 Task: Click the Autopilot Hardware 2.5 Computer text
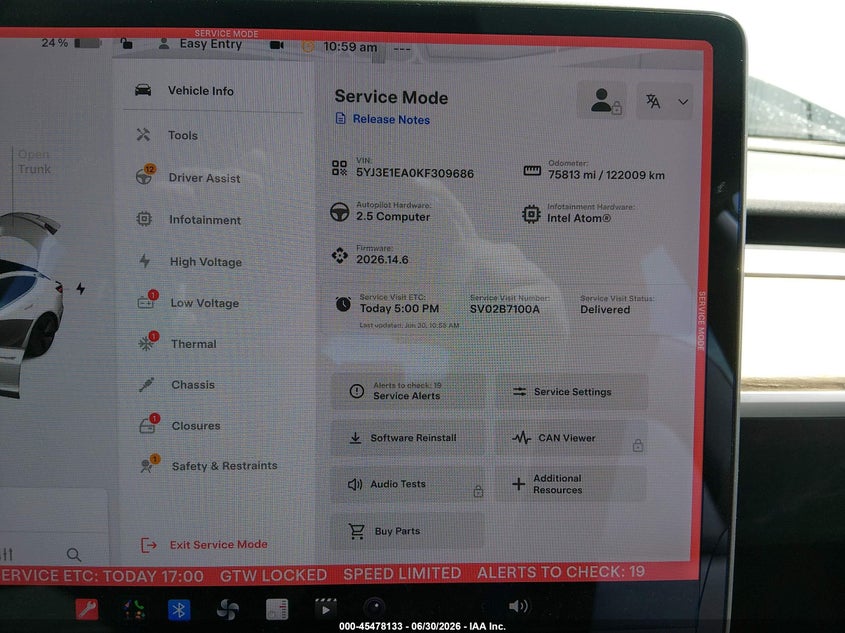(x=393, y=217)
